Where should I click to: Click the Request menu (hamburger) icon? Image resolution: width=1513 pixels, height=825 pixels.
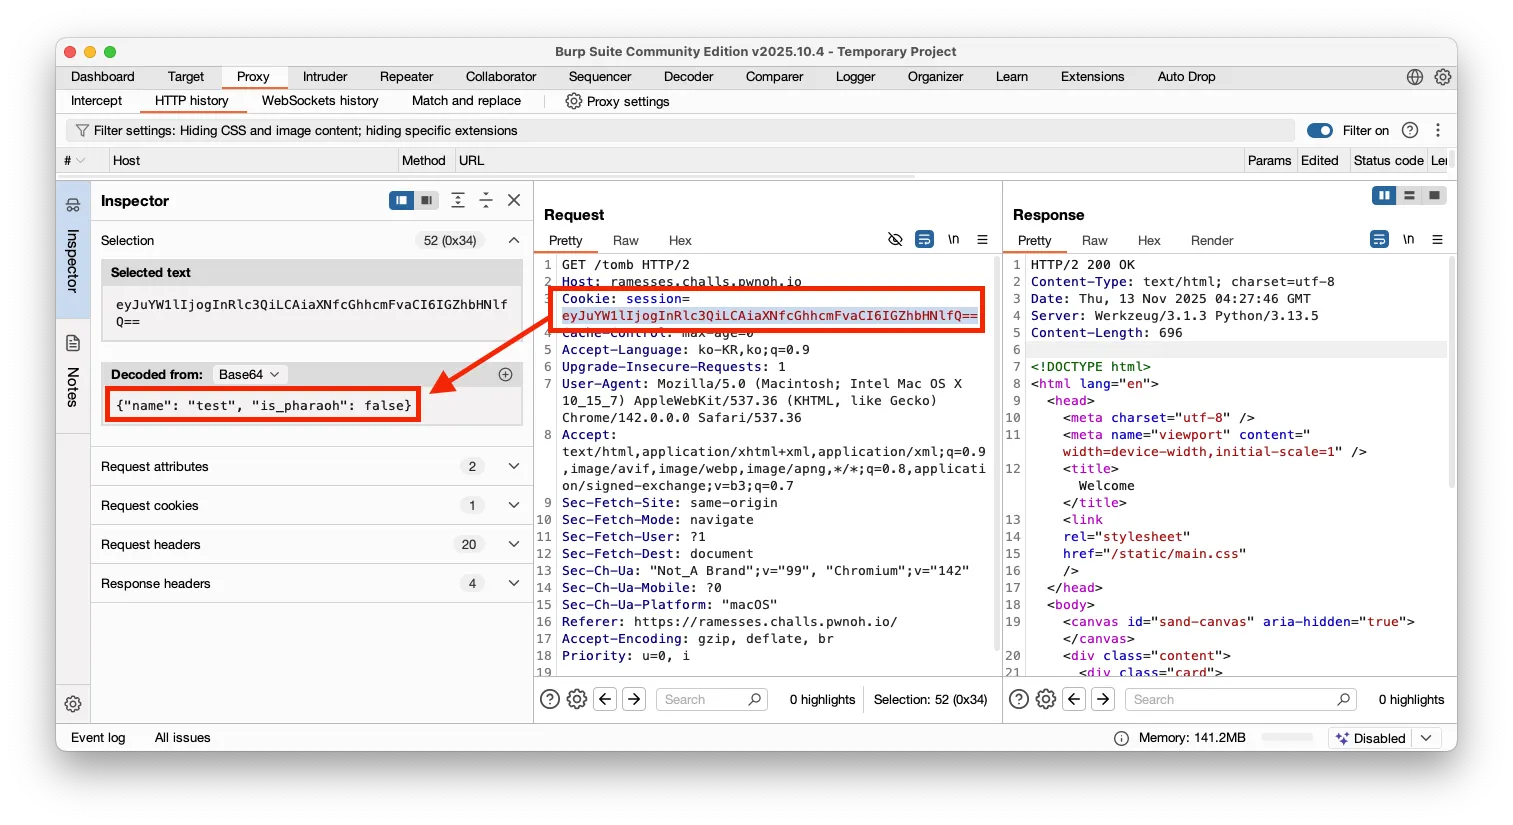[x=982, y=240]
